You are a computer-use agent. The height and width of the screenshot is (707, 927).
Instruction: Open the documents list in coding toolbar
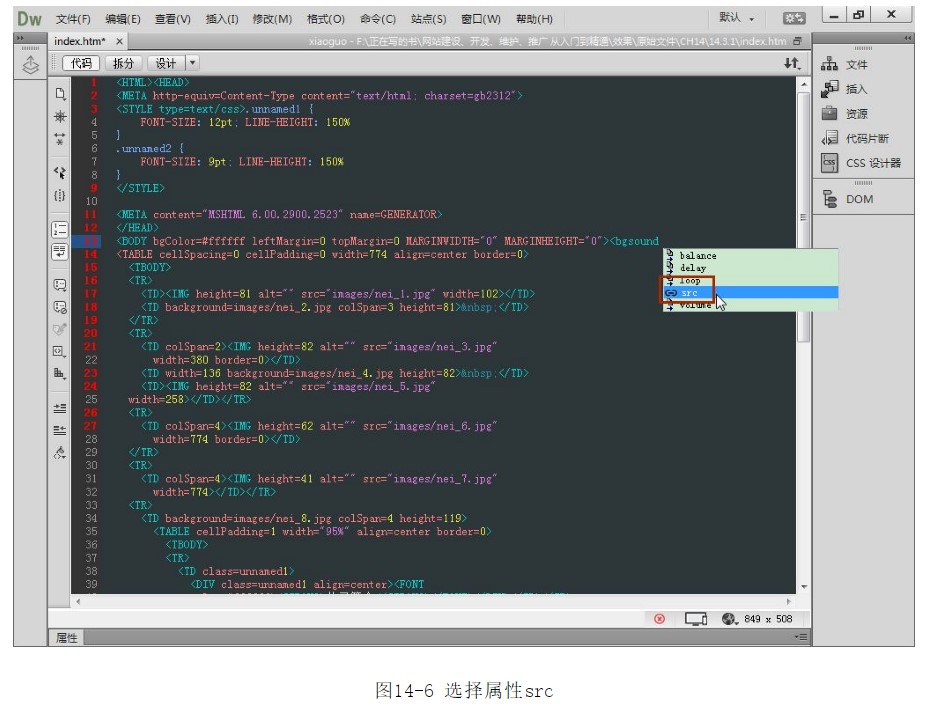[x=60, y=93]
